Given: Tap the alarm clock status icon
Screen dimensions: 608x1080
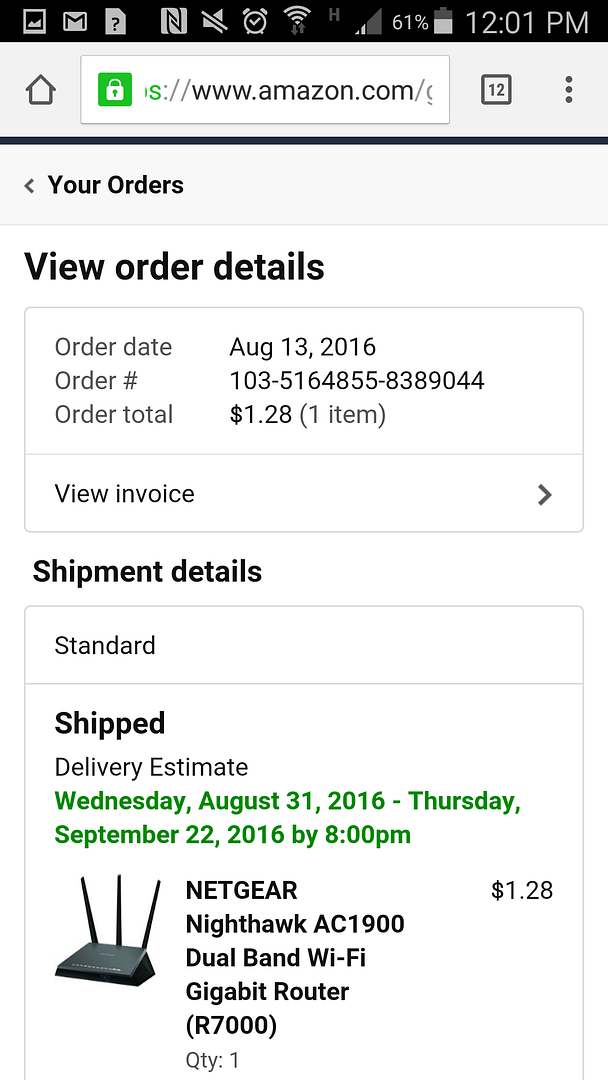Looking at the screenshot, I should point(256,21).
